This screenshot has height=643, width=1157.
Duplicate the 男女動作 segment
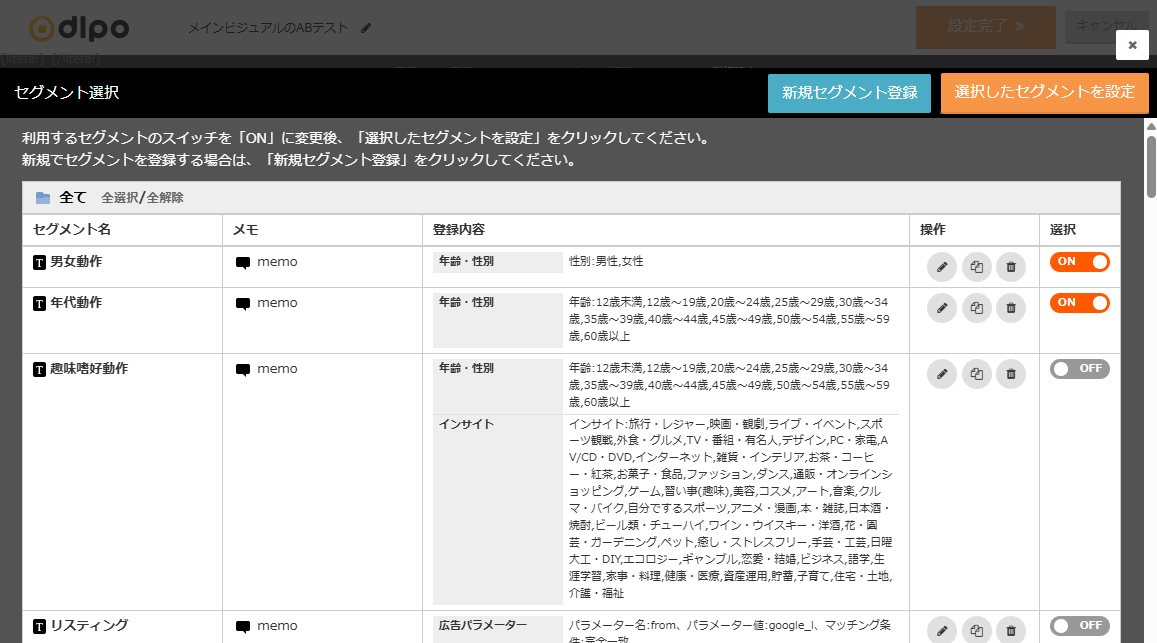coord(976,267)
